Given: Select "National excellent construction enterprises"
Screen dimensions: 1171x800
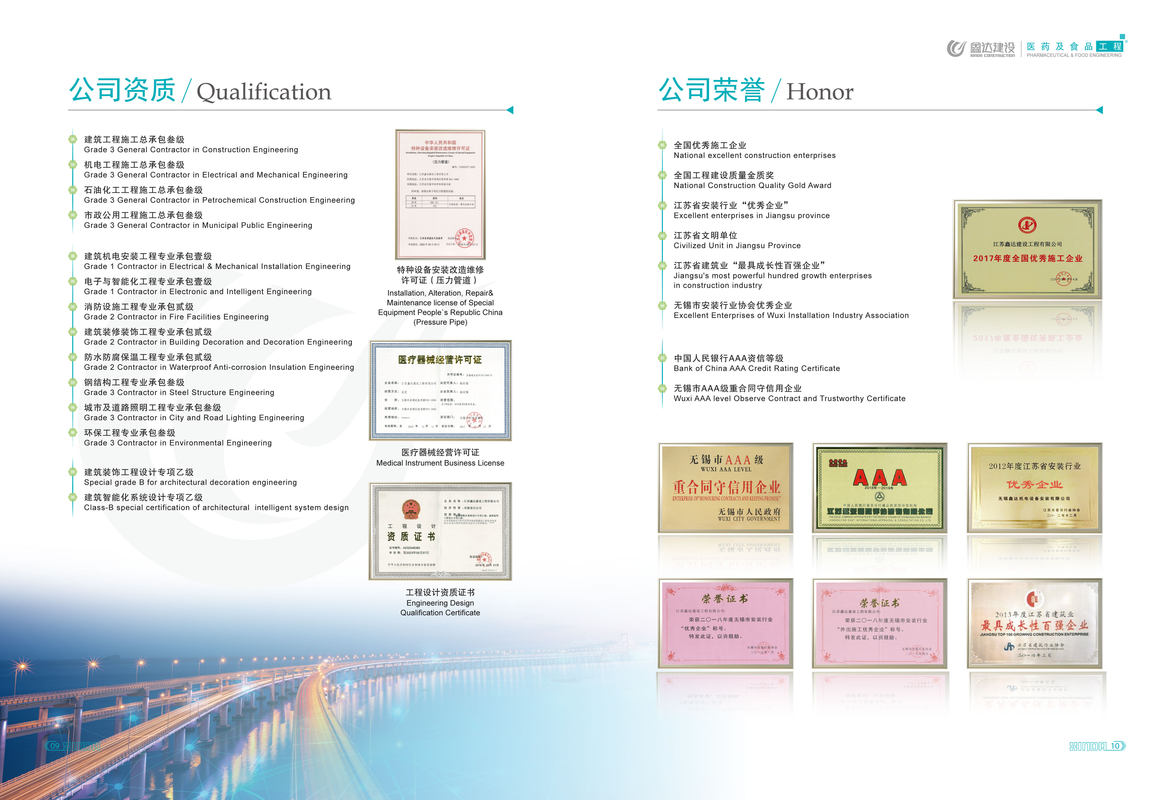Looking at the screenshot, I should (754, 156).
